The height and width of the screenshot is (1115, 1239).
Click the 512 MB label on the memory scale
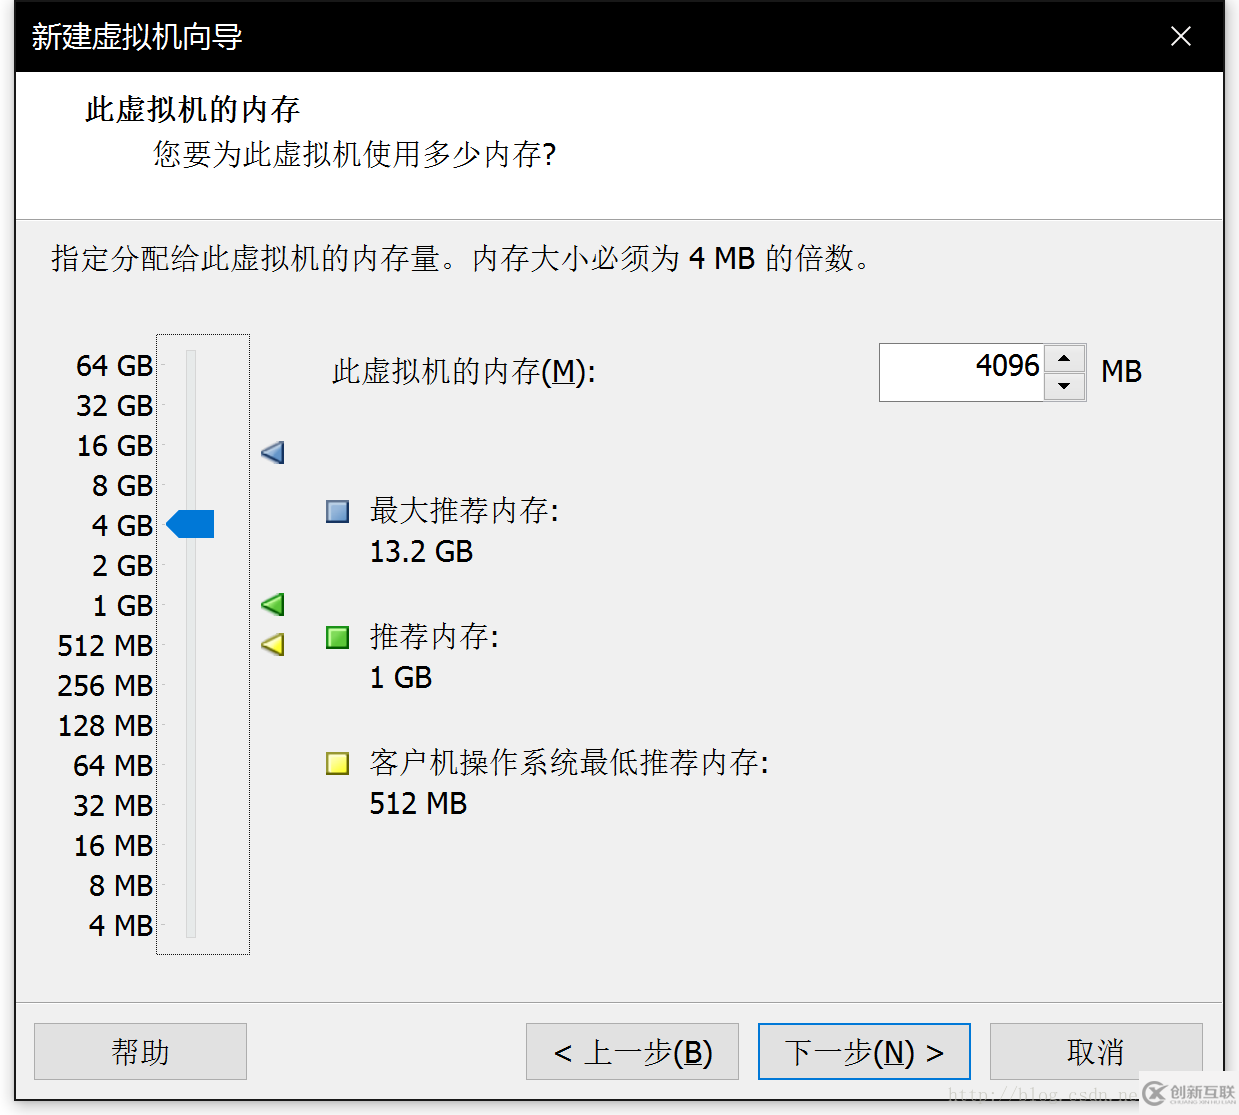pos(104,645)
